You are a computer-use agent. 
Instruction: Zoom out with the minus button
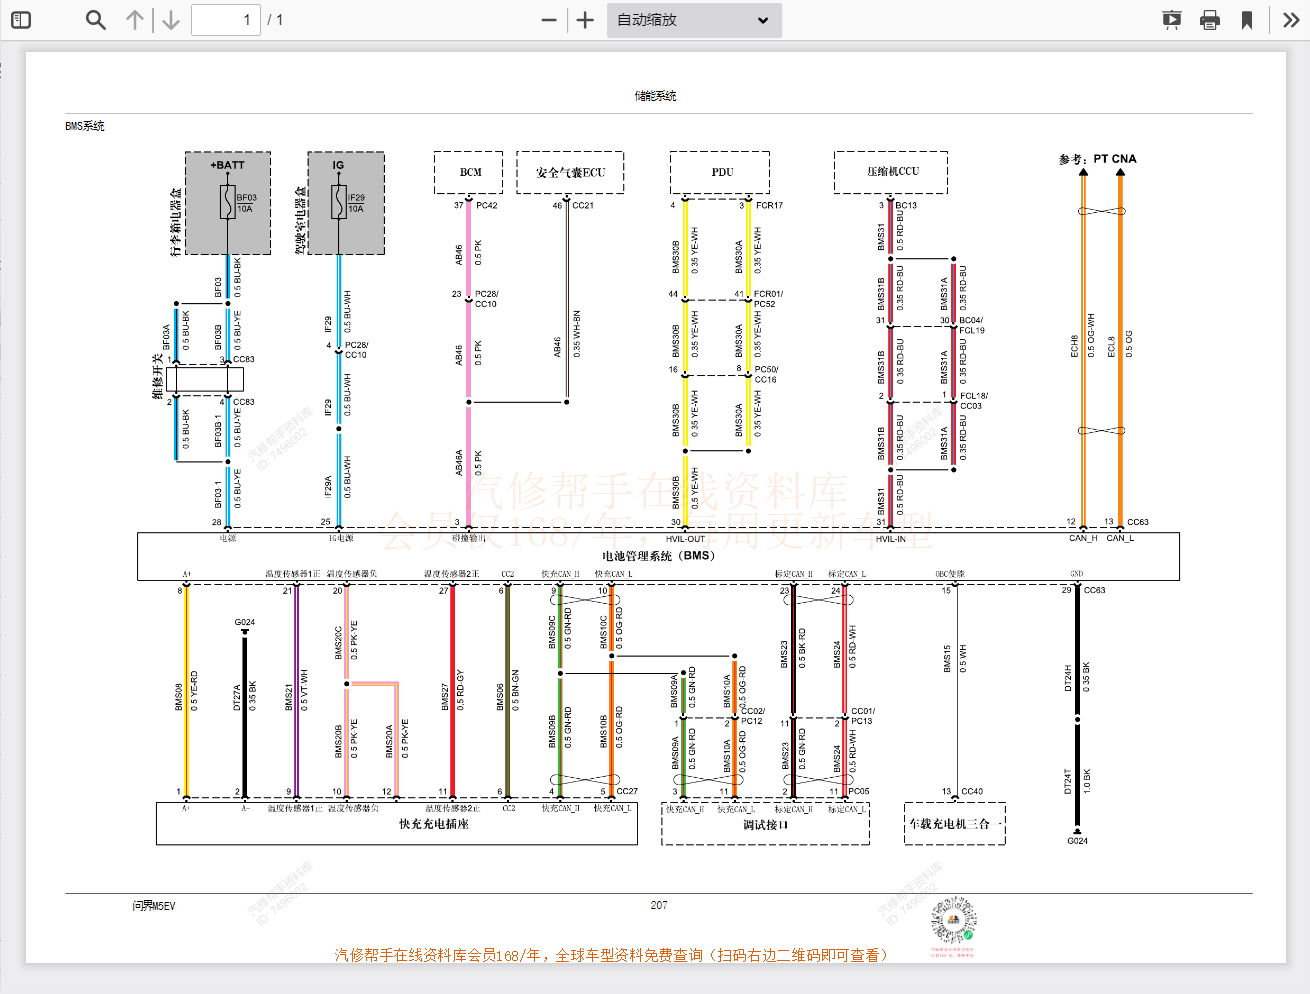549,20
